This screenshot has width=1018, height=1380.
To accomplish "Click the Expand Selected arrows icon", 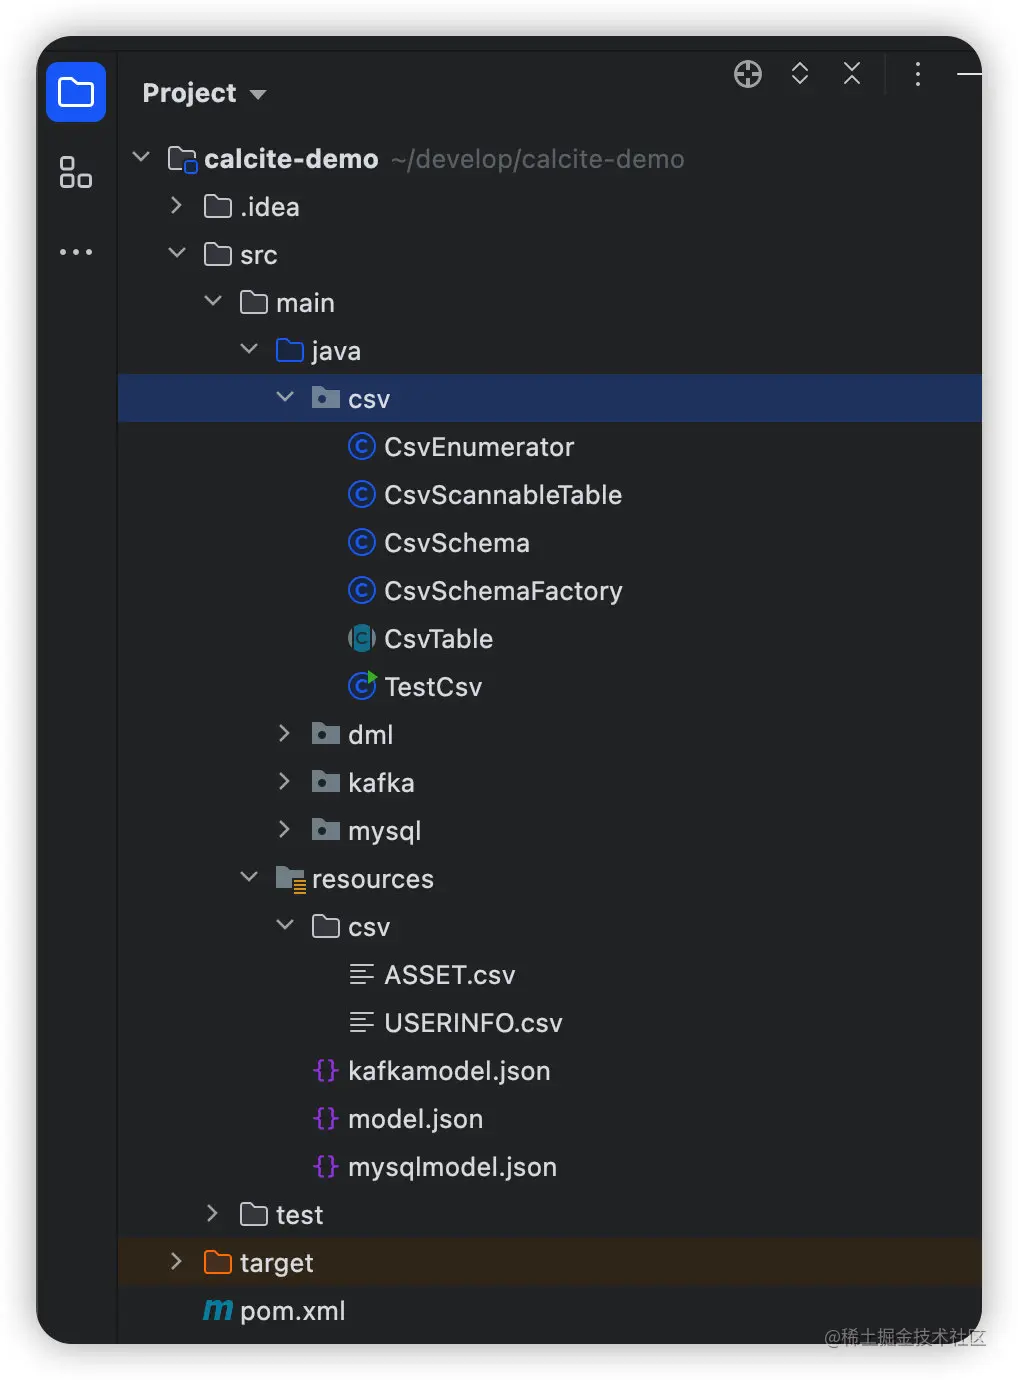I will 800,74.
